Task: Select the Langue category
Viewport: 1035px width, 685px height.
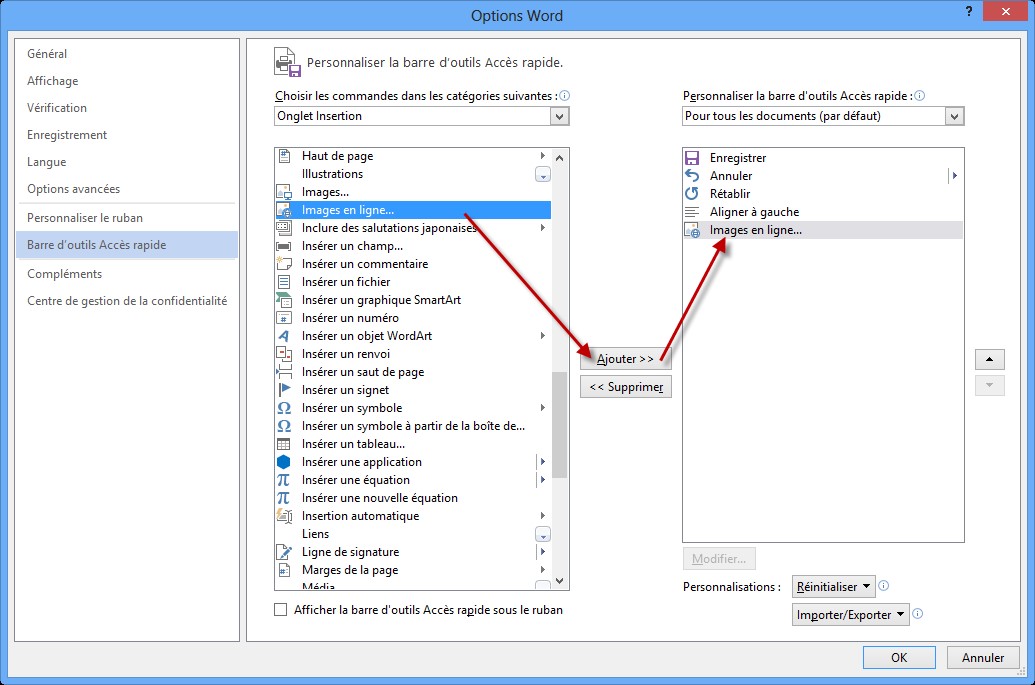Action: coord(46,162)
